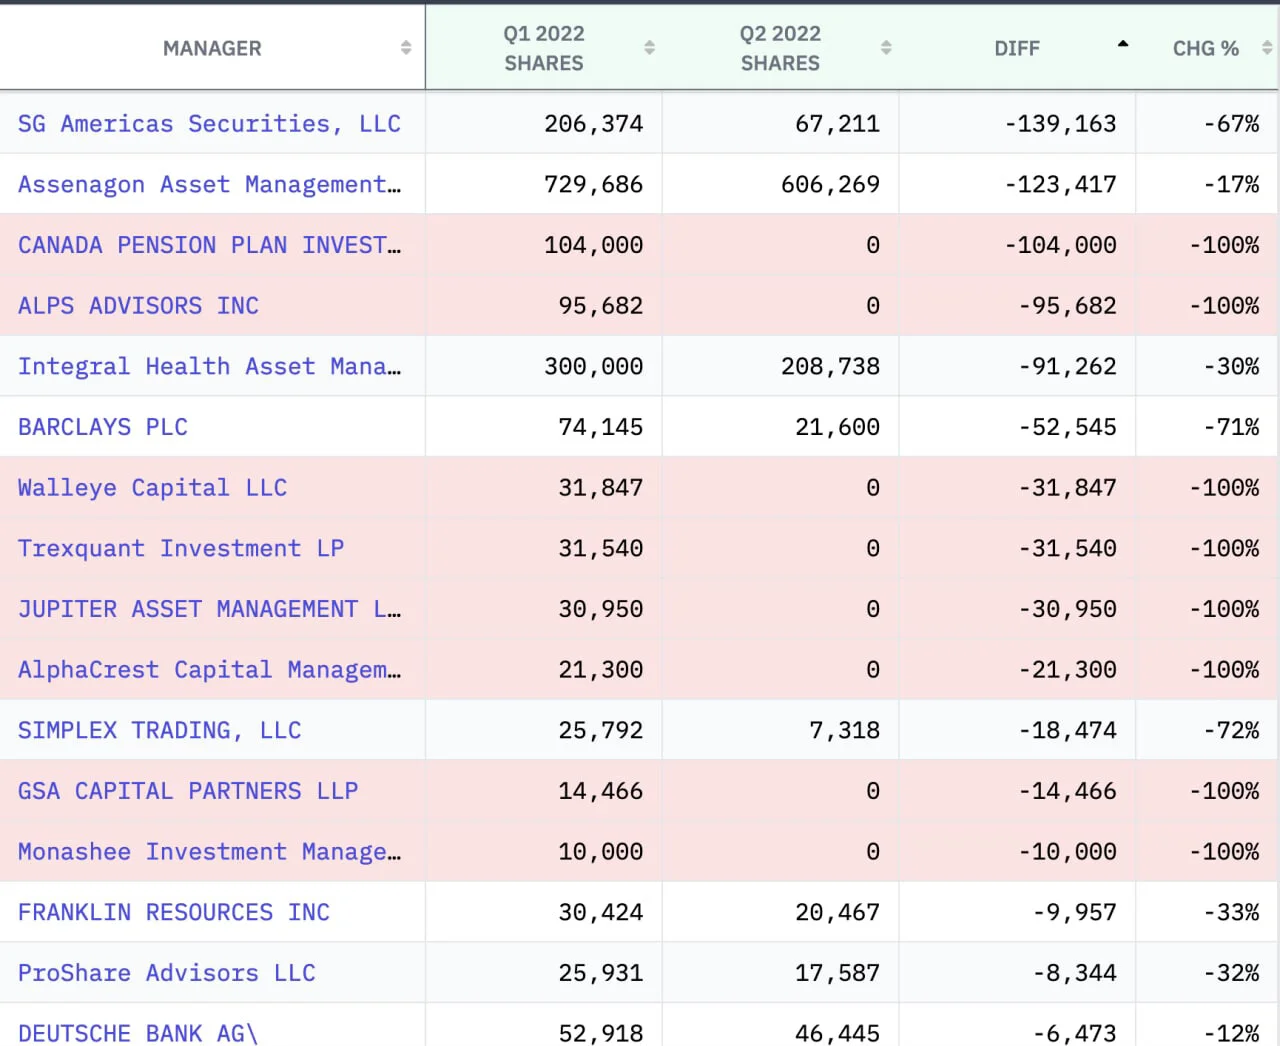Image resolution: width=1280 pixels, height=1046 pixels.
Task: Select Q2 shares value 606,269
Action: (831, 185)
